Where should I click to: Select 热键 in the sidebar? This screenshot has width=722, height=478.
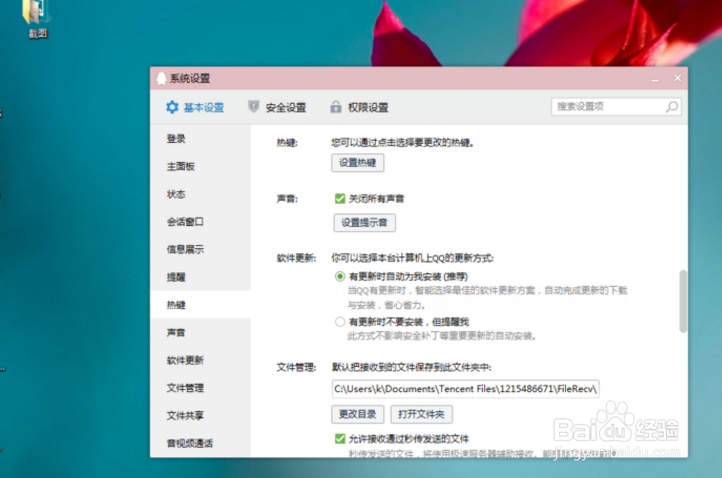click(x=200, y=304)
